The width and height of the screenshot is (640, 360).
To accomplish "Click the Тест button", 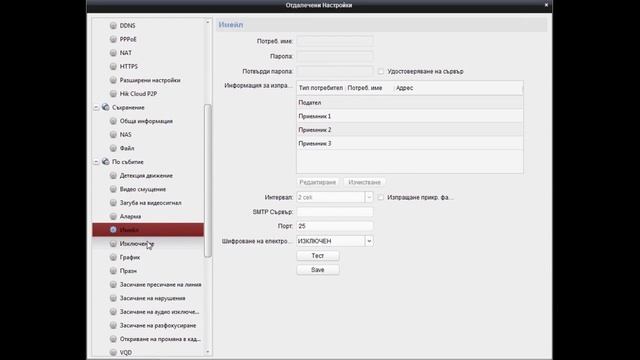I will click(318, 256).
